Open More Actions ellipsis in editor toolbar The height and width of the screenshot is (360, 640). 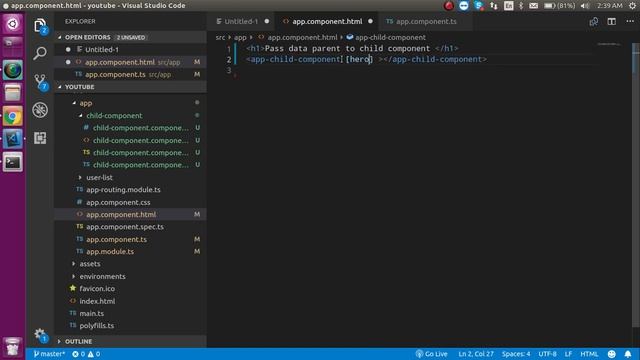[x=630, y=21]
